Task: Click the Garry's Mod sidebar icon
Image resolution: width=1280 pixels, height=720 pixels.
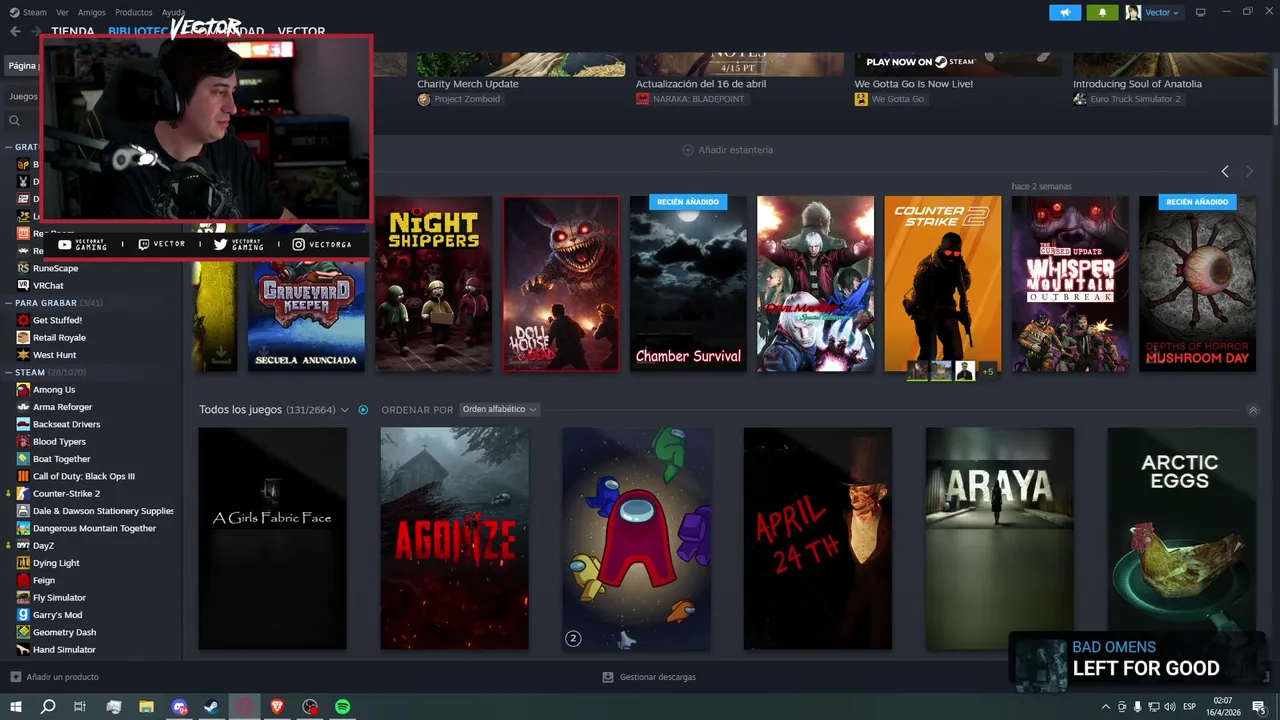Action: coord(23,615)
